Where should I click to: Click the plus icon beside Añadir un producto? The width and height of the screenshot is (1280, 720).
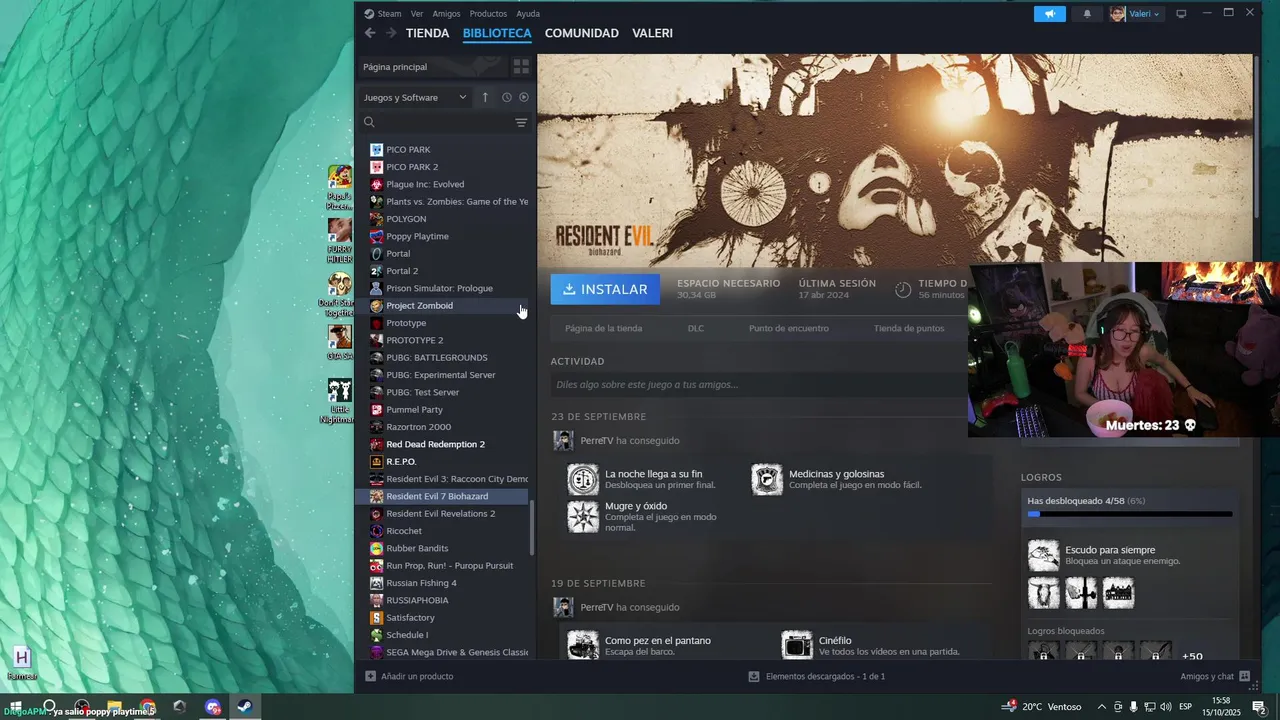coord(370,676)
